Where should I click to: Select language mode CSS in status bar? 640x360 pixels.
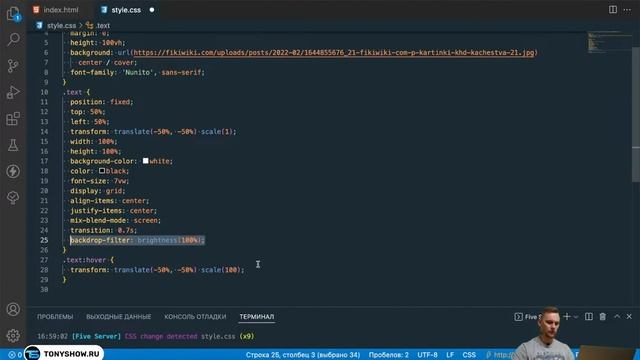point(469,355)
